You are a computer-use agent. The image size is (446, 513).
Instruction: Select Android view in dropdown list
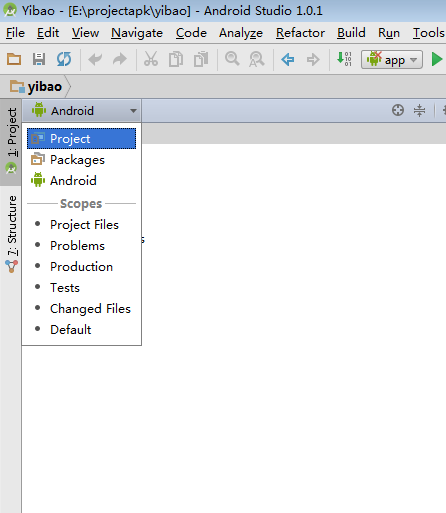coord(82,181)
